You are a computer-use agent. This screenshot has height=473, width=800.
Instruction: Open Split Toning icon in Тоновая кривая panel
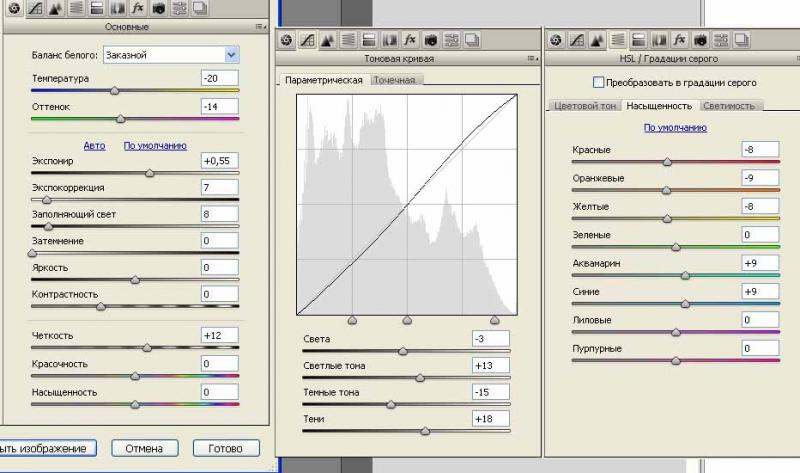[369, 40]
